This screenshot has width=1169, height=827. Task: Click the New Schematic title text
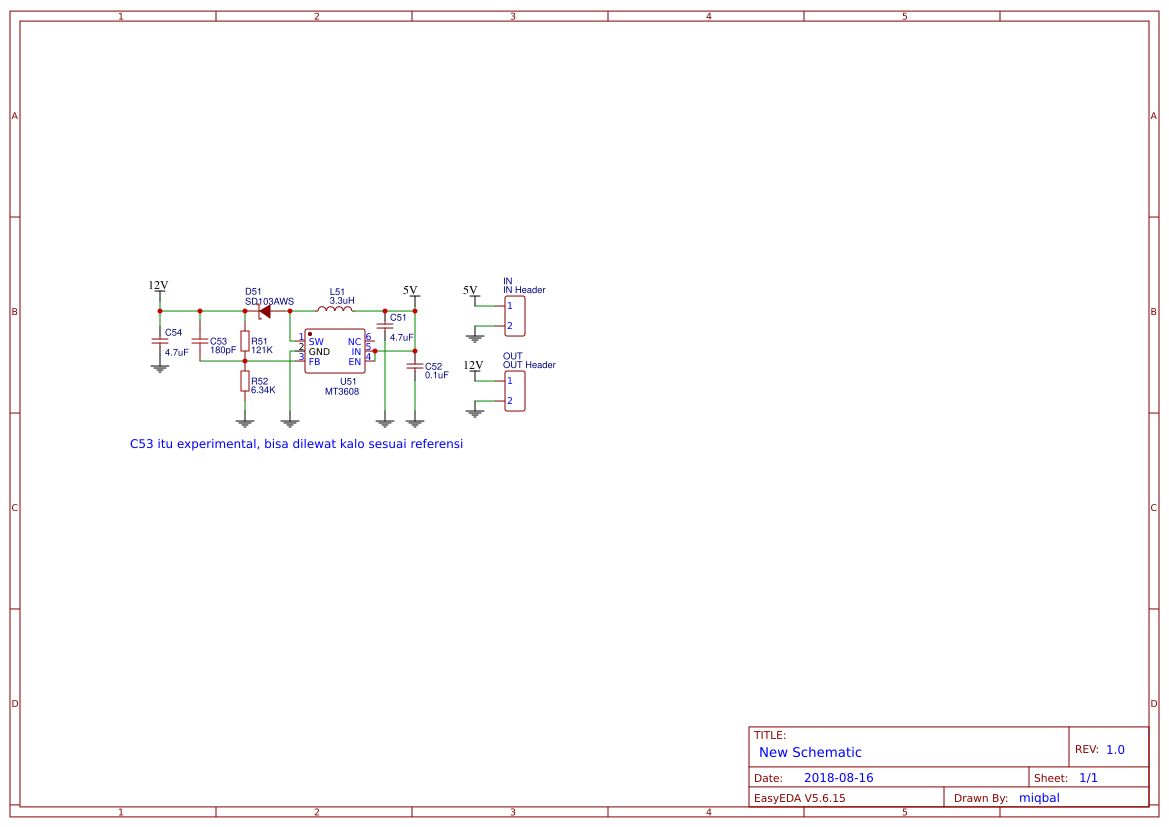[x=812, y=752]
